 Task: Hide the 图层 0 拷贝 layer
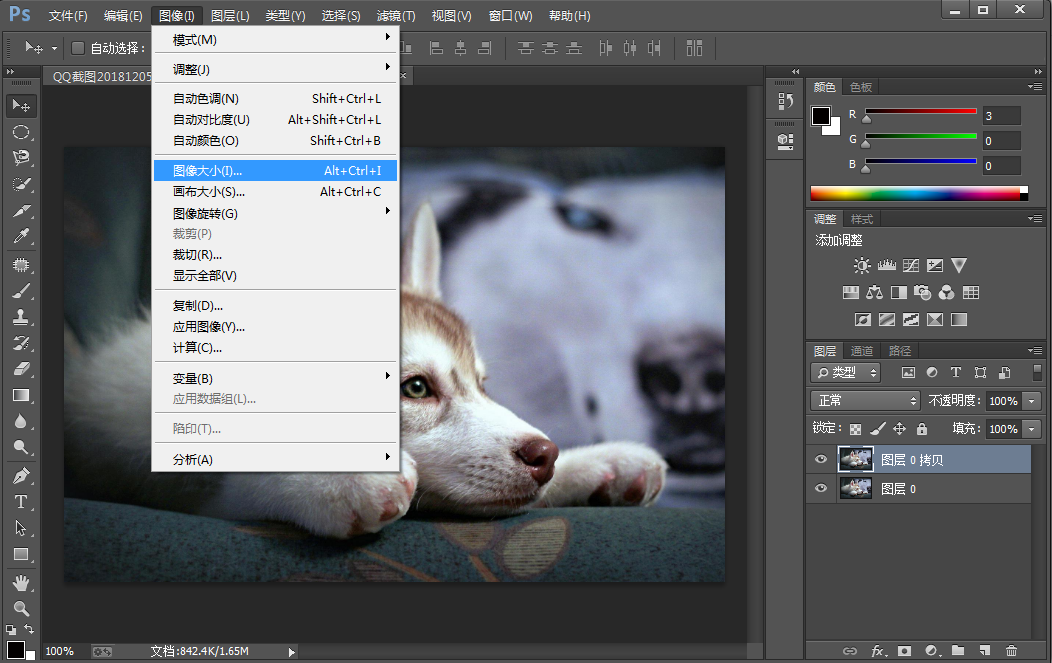(x=821, y=460)
